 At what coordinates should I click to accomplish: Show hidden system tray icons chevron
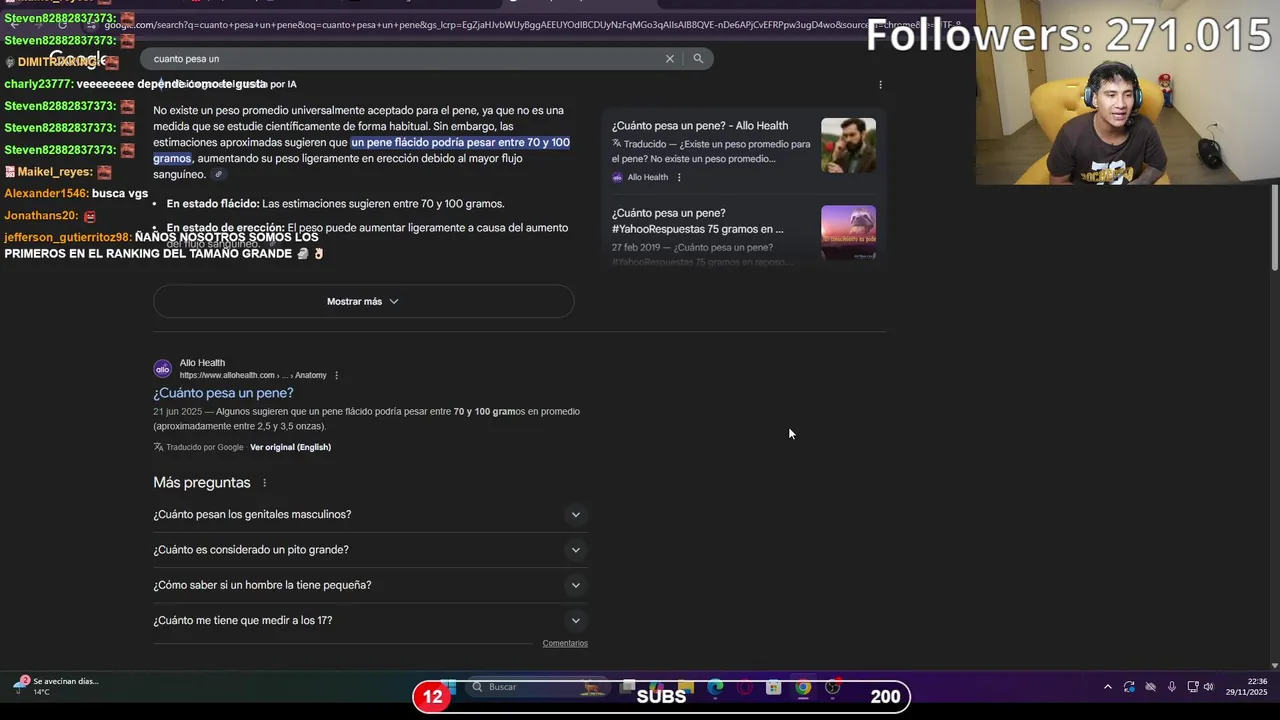1108,687
